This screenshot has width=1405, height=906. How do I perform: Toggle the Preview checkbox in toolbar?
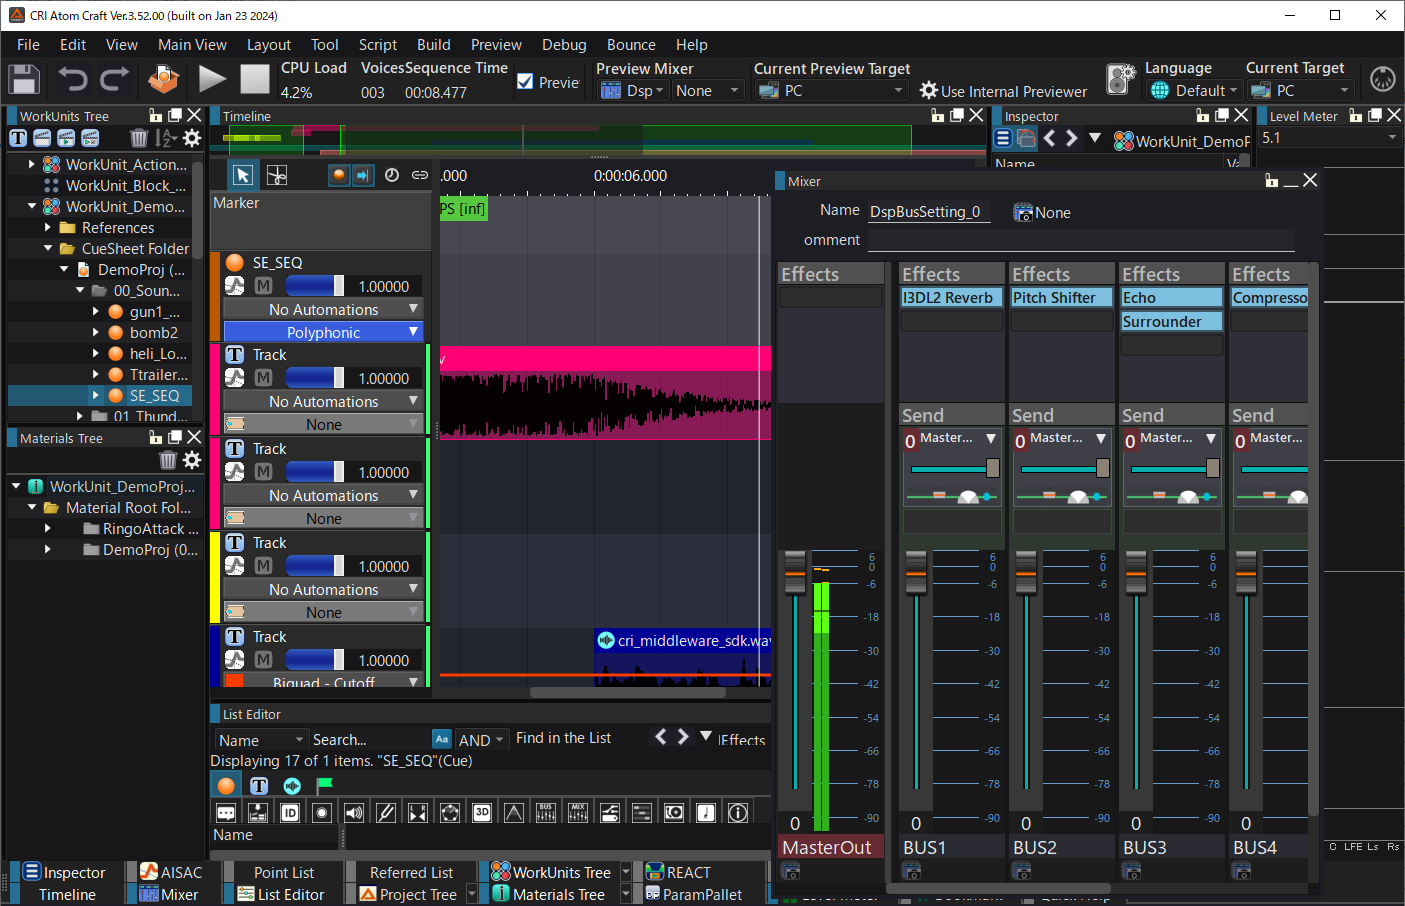pos(525,82)
